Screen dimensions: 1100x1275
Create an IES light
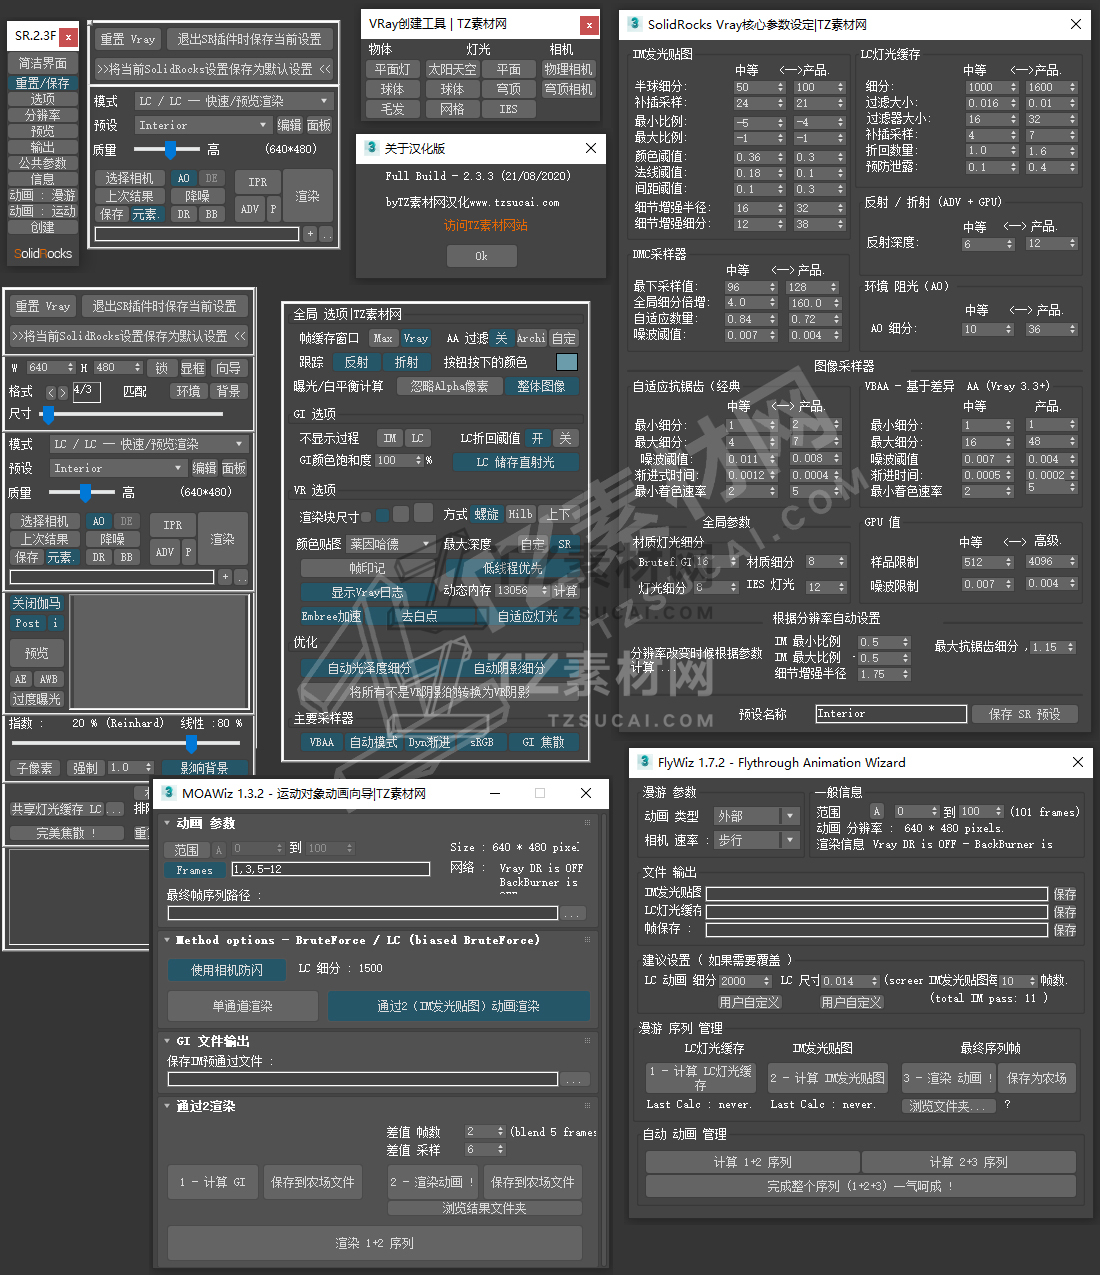tap(509, 109)
